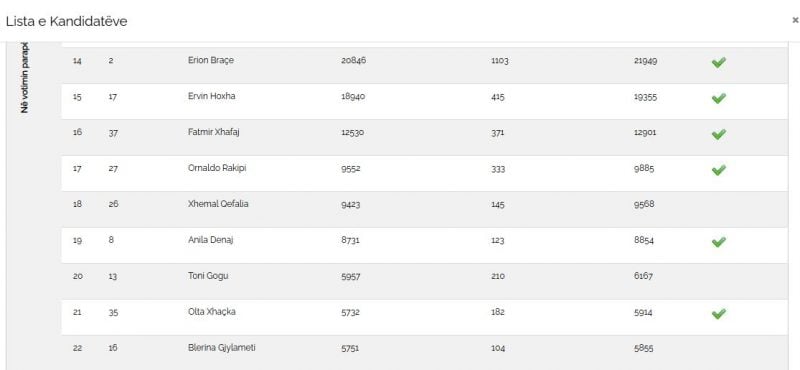
Task: Click the green checkmark for Ornaldo Rakipi
Action: click(718, 170)
